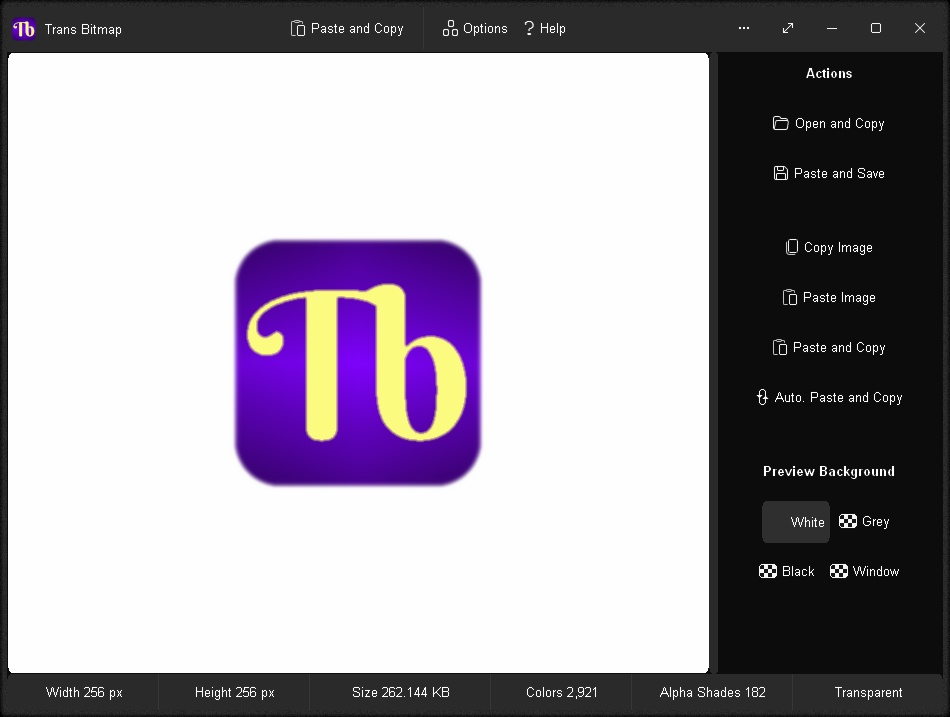Select the Grey preview background
The width and height of the screenshot is (950, 717).
click(x=864, y=521)
